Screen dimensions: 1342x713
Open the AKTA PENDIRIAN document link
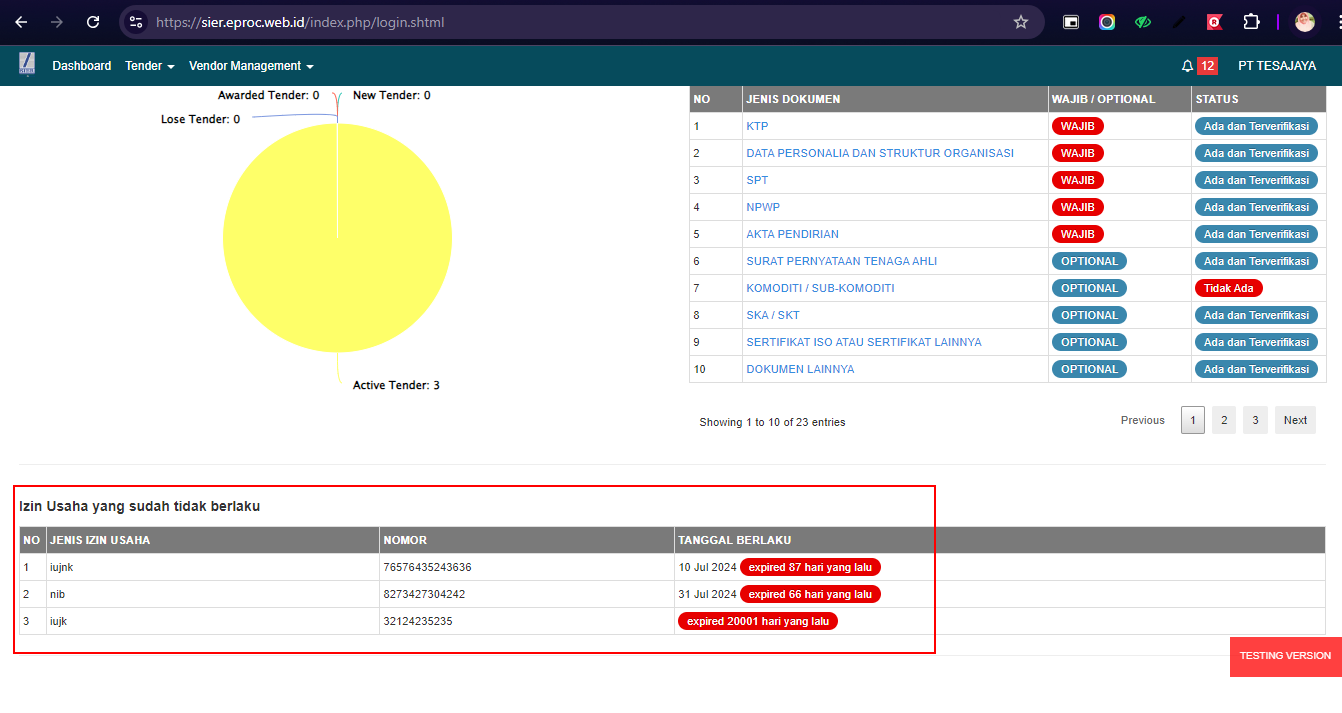pyautogui.click(x=792, y=234)
